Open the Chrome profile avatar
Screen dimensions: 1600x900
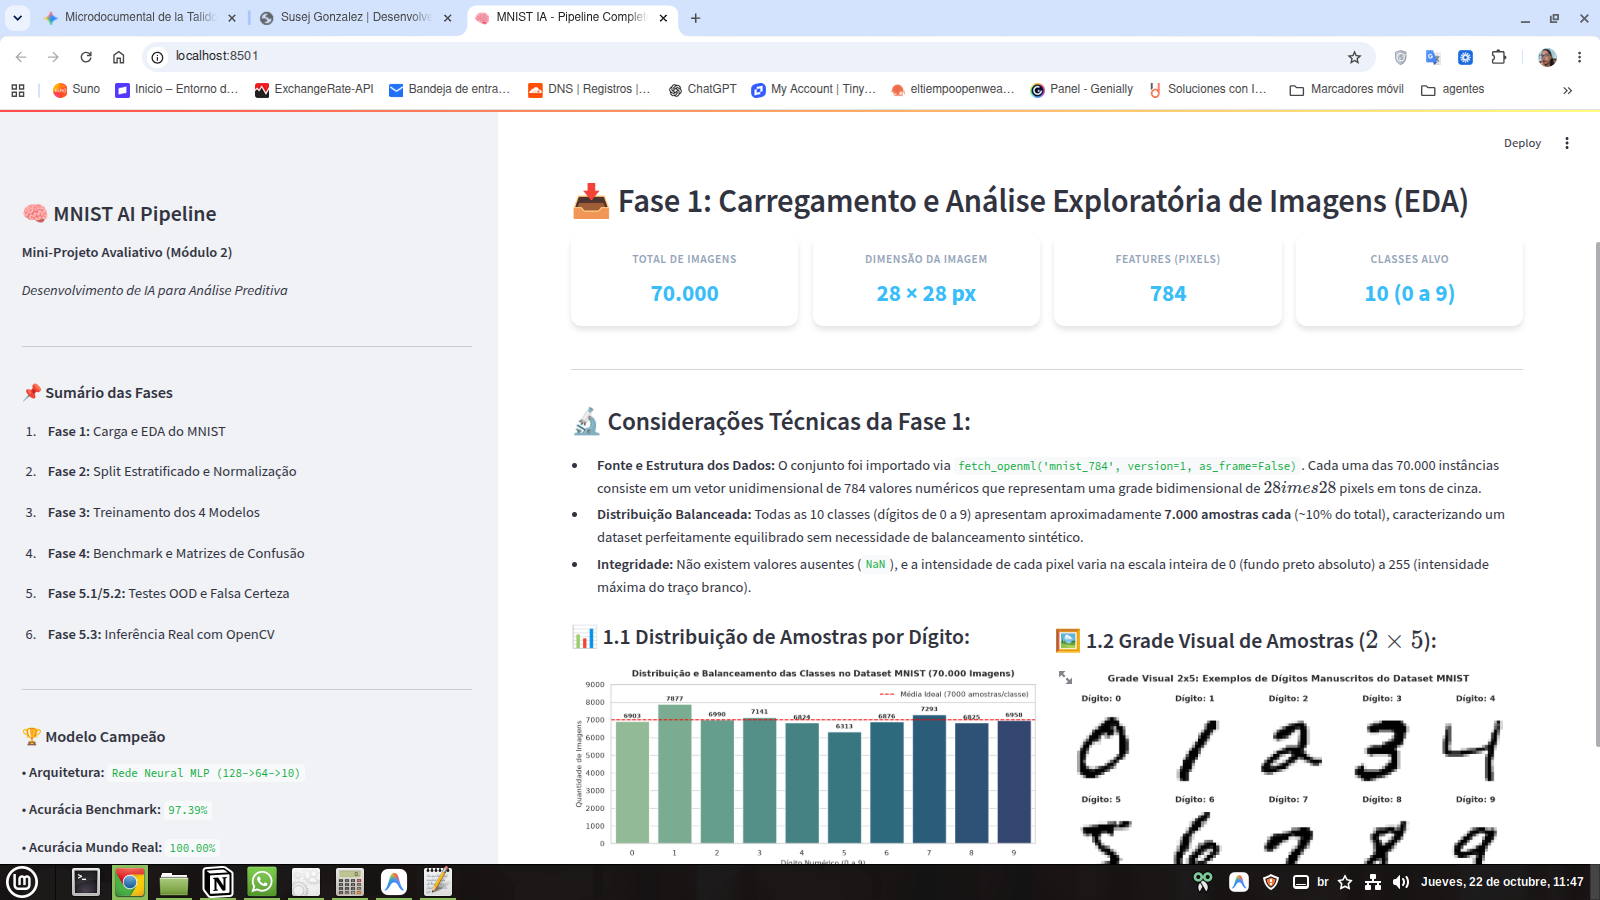pyautogui.click(x=1547, y=57)
